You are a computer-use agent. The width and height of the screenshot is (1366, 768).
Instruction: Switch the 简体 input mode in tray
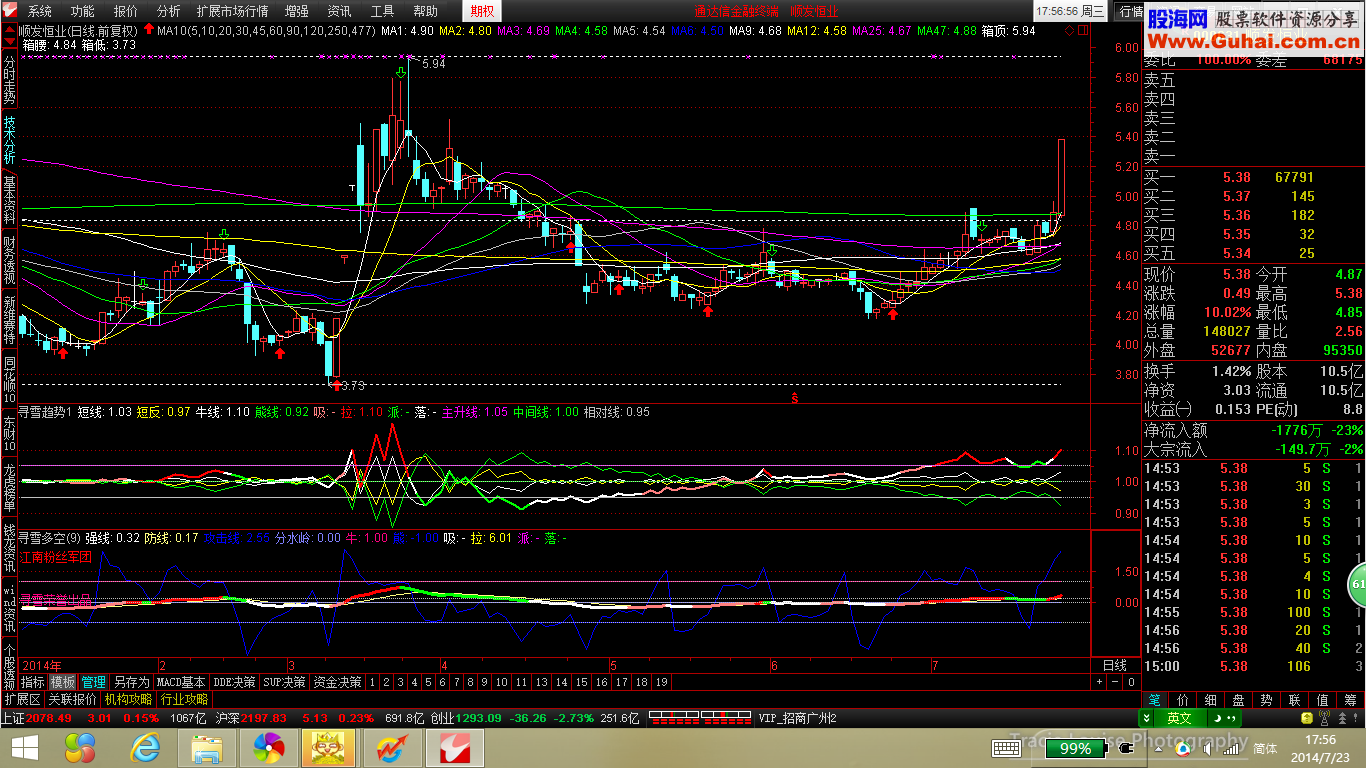[1265, 748]
